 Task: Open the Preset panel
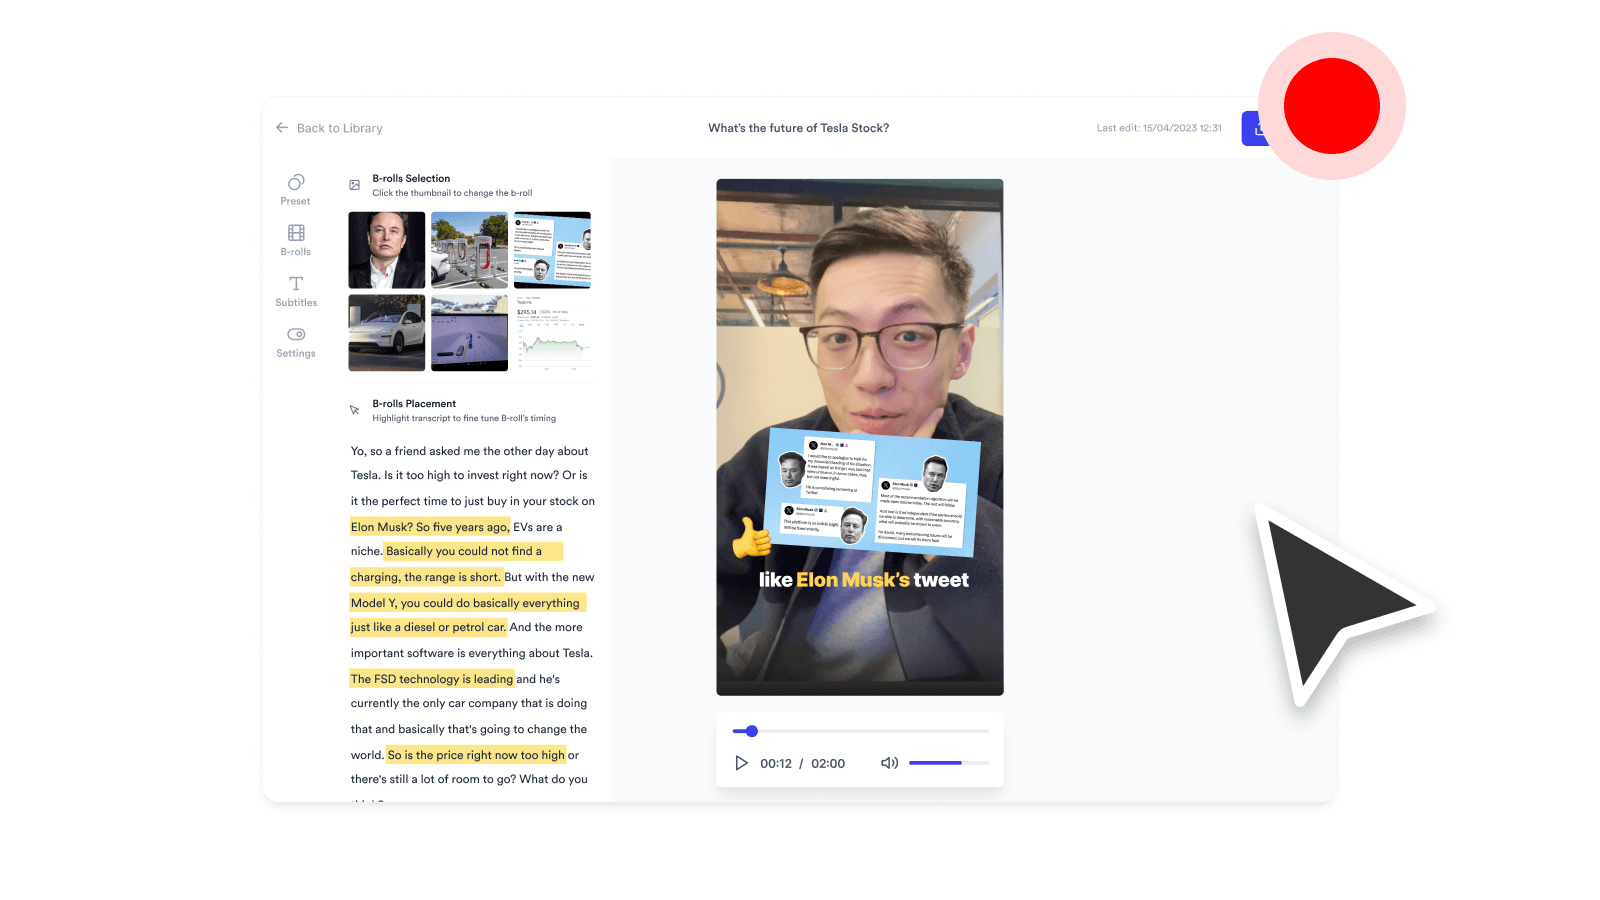tap(295, 189)
